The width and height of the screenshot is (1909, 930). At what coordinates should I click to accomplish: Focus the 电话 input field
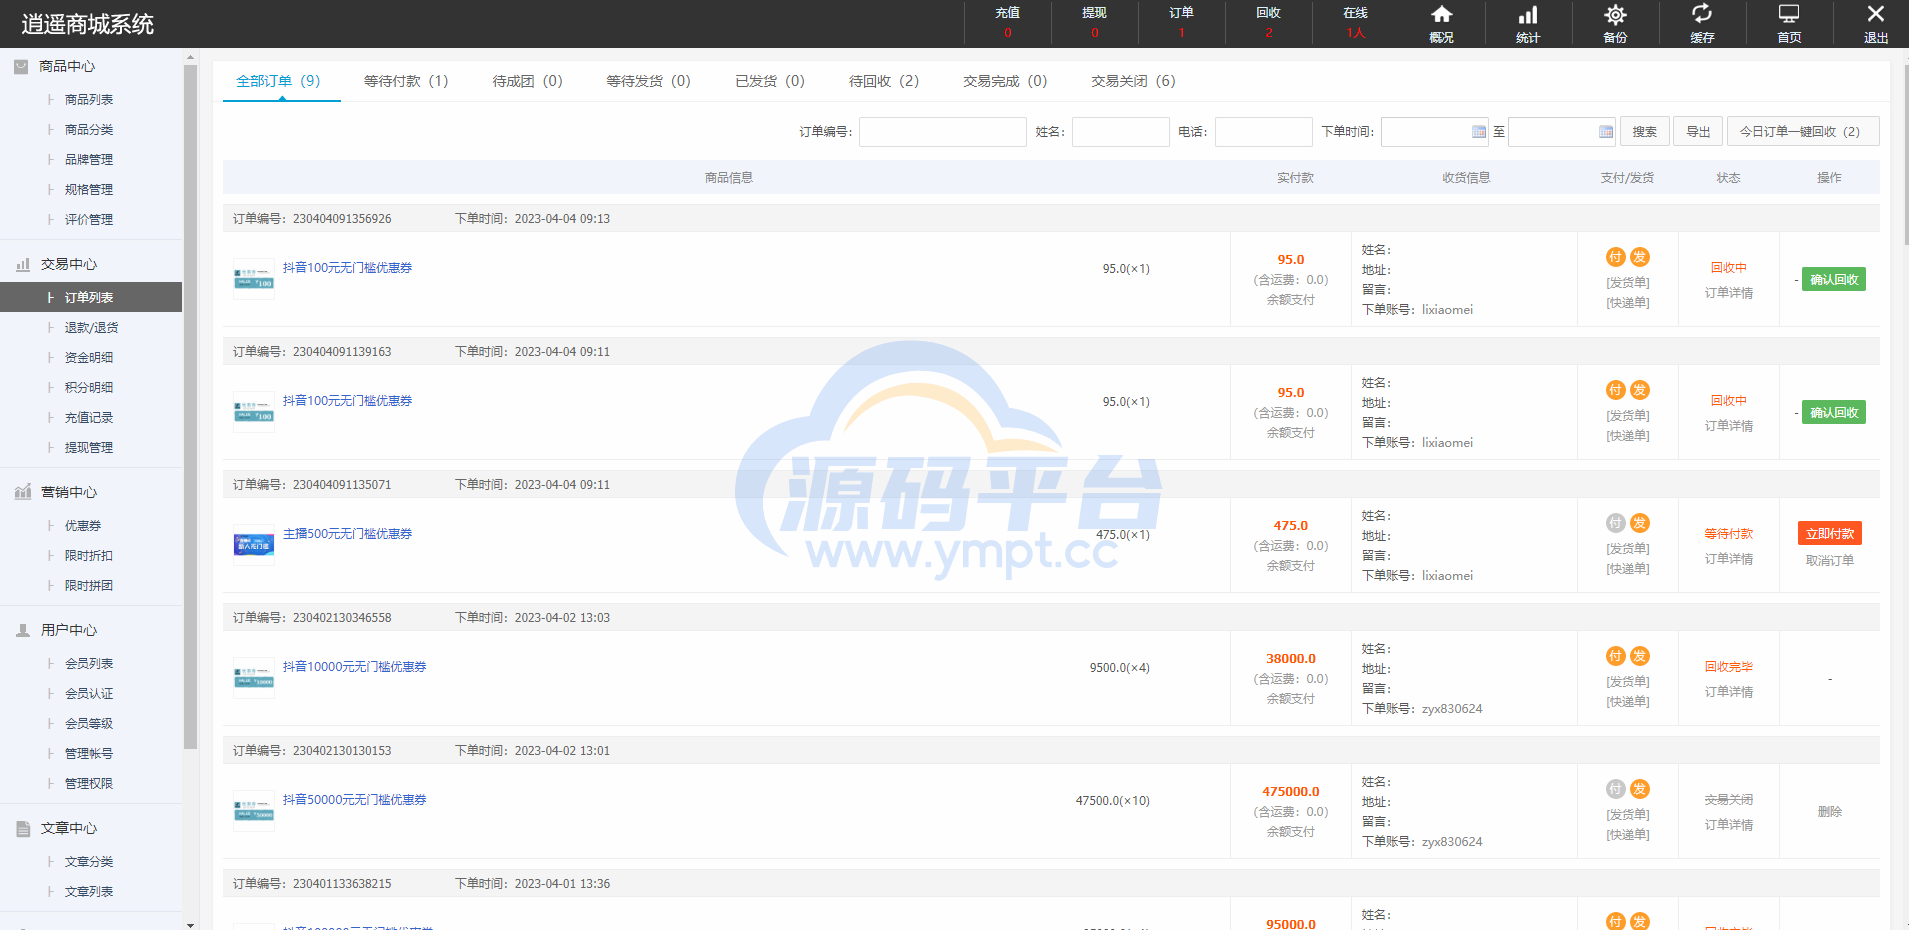click(x=1264, y=132)
